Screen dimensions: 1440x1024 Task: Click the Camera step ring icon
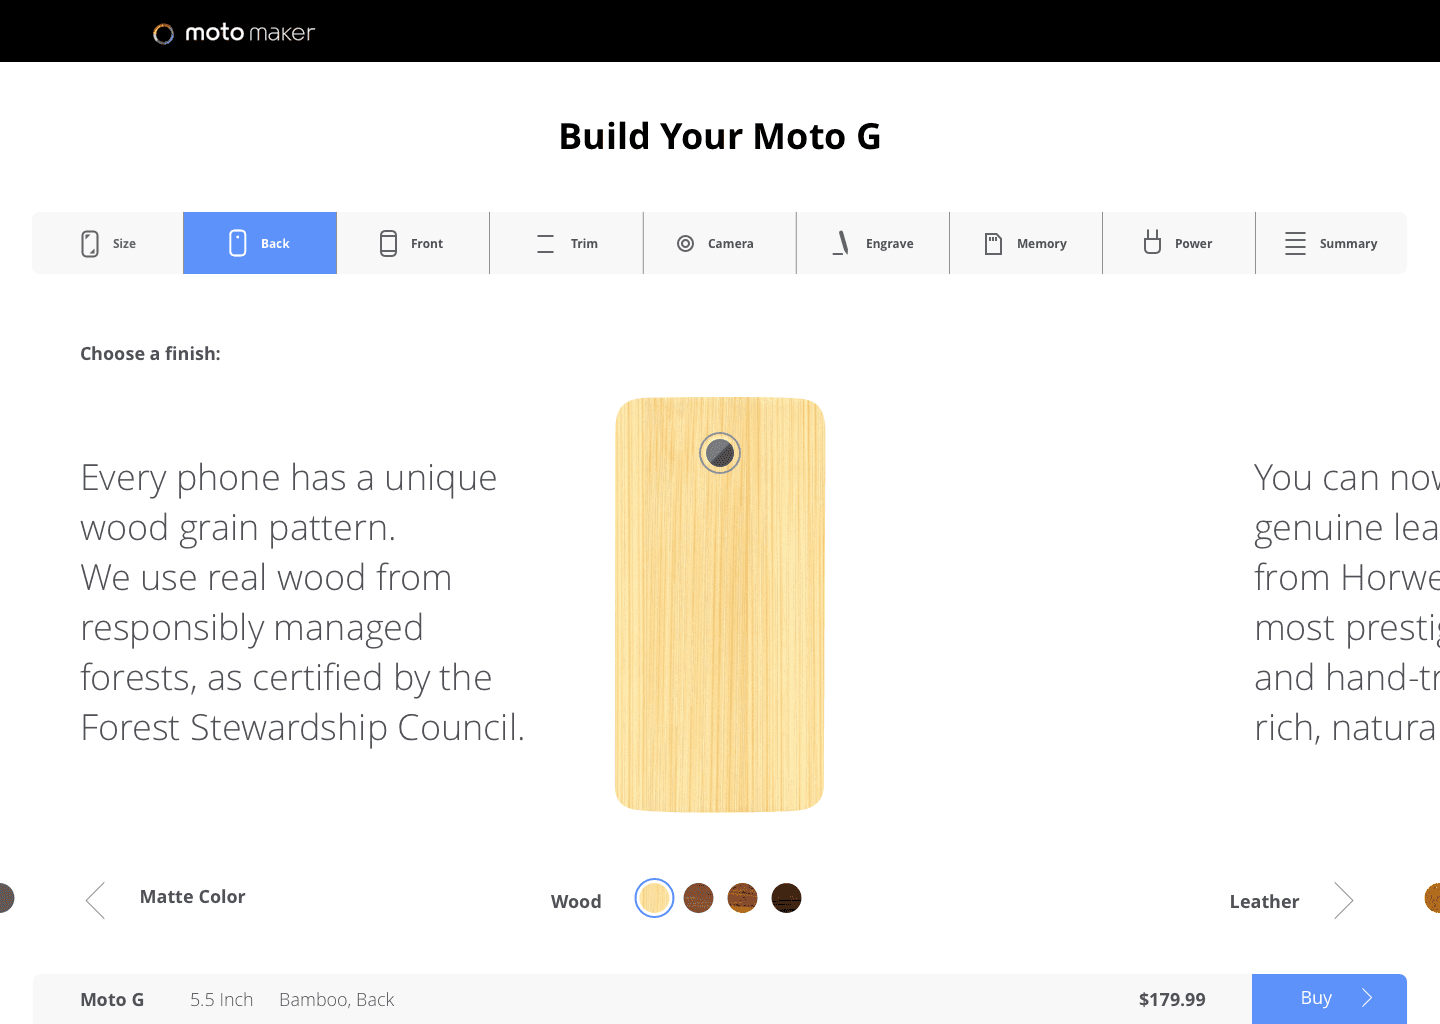pos(686,243)
